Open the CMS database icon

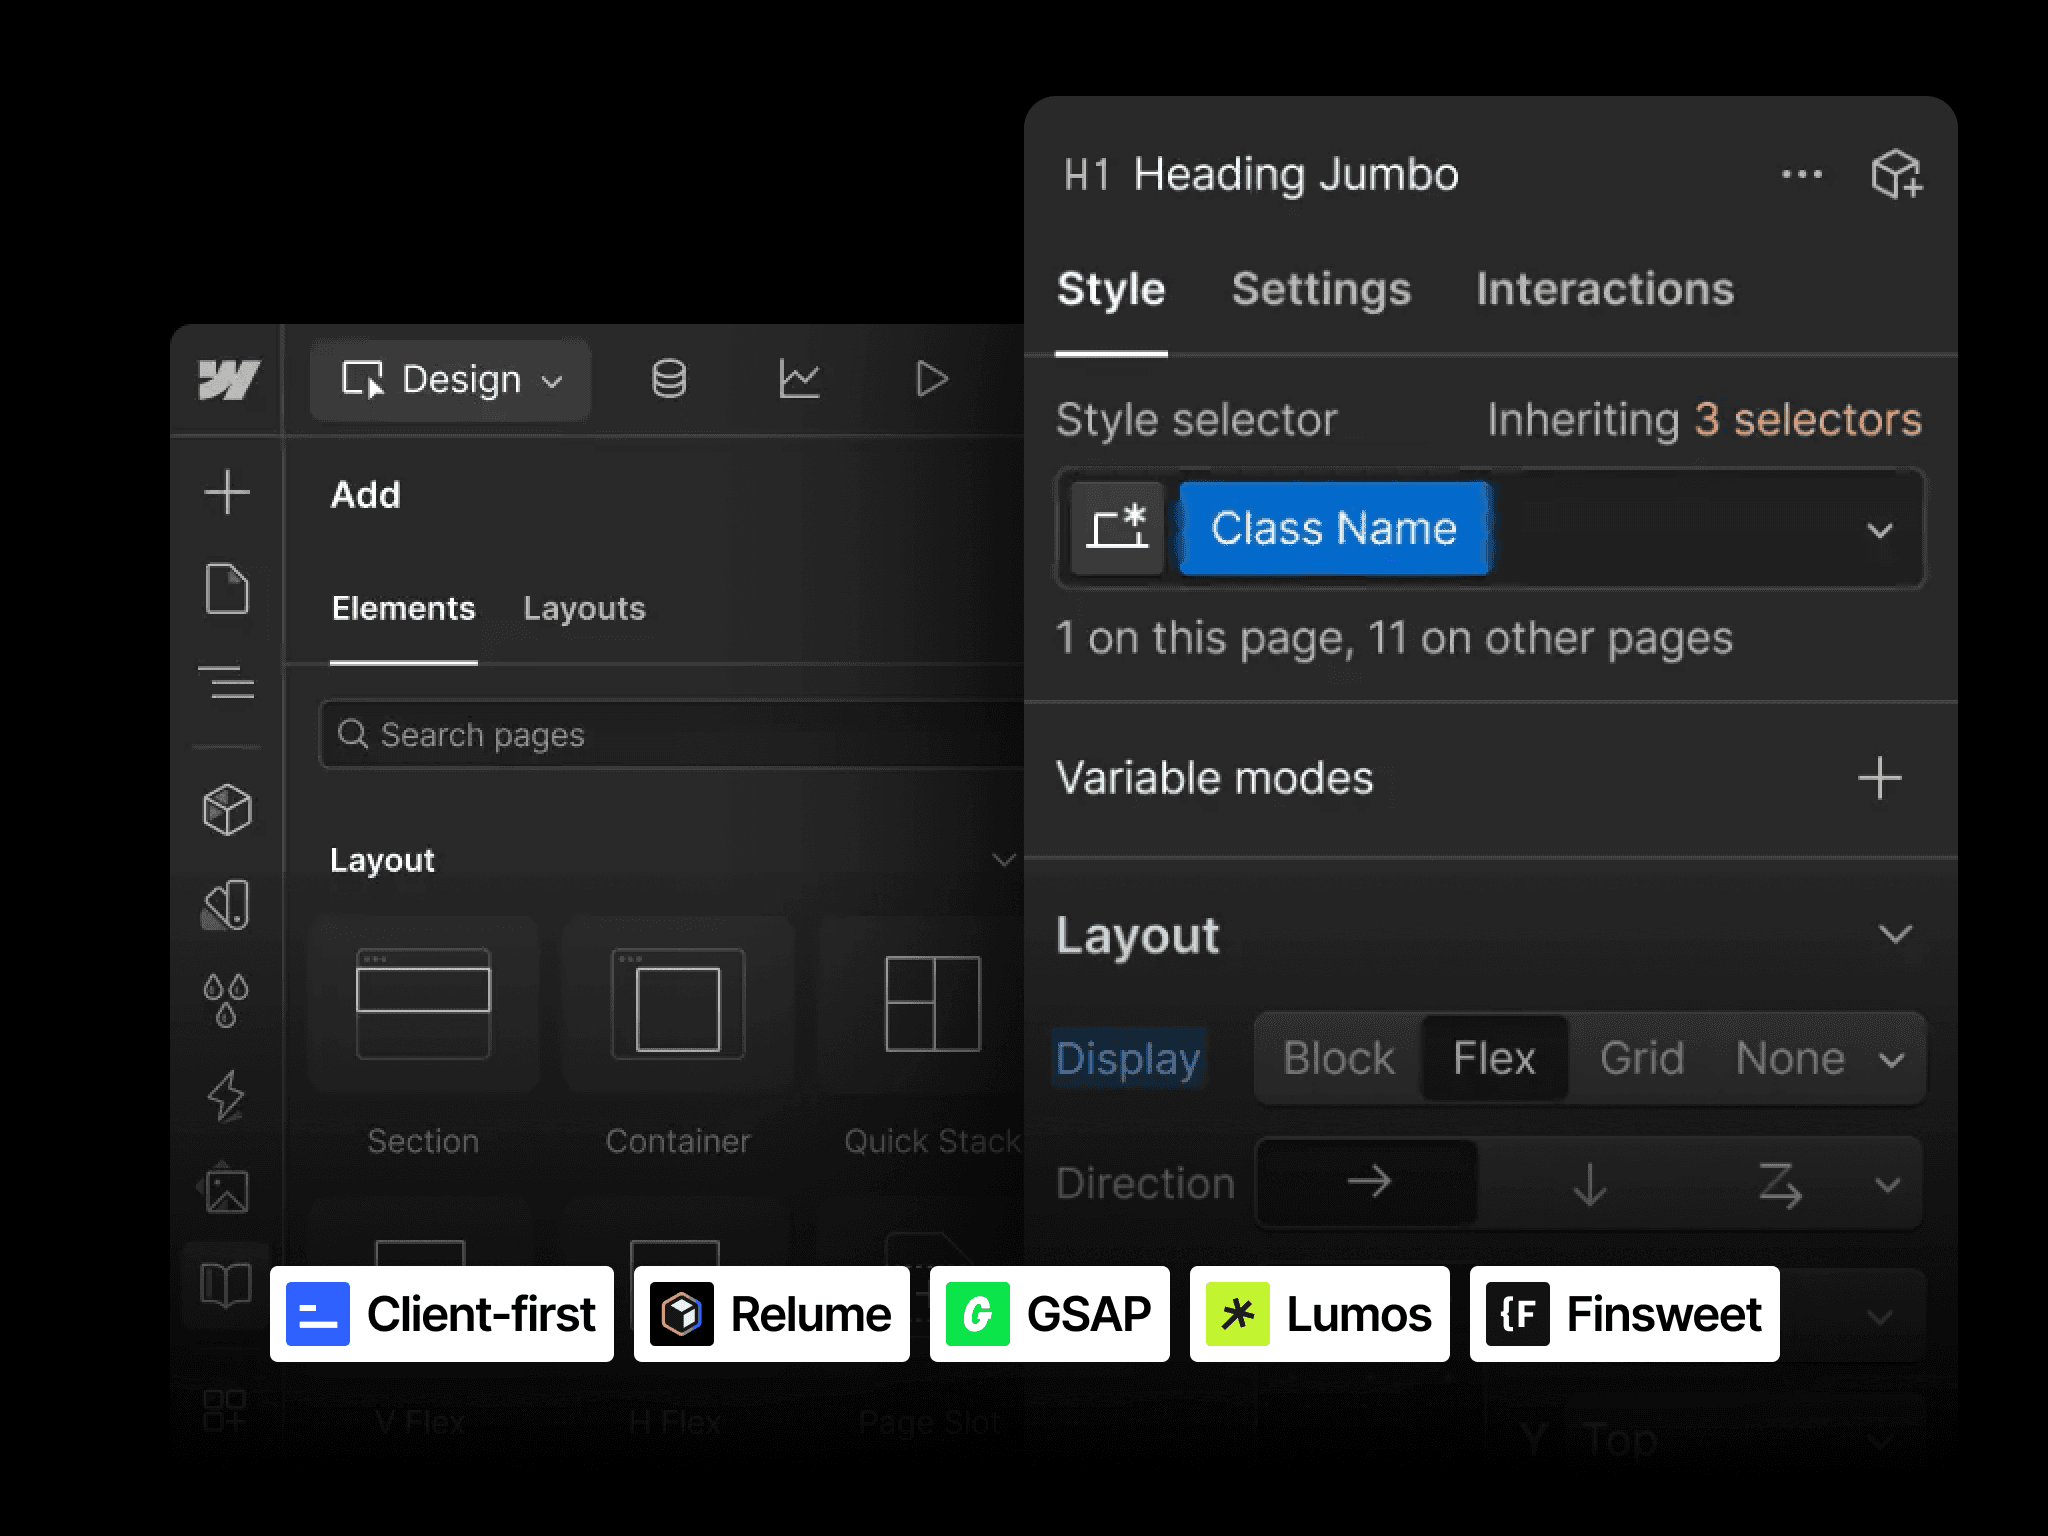click(x=669, y=379)
